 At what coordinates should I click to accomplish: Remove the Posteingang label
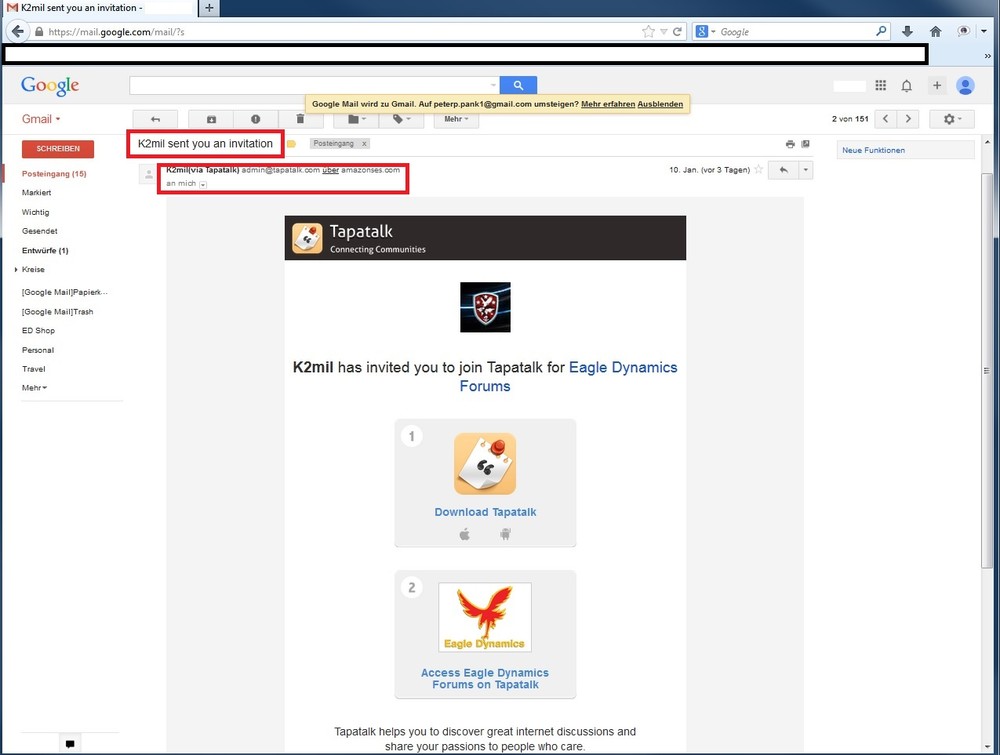[364, 144]
